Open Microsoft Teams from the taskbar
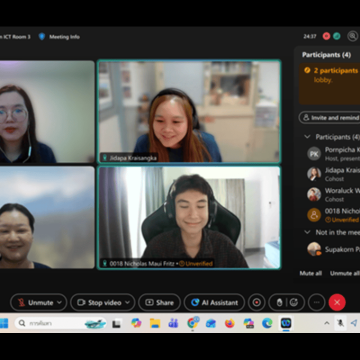The height and width of the screenshot is (360, 360). coord(173,323)
